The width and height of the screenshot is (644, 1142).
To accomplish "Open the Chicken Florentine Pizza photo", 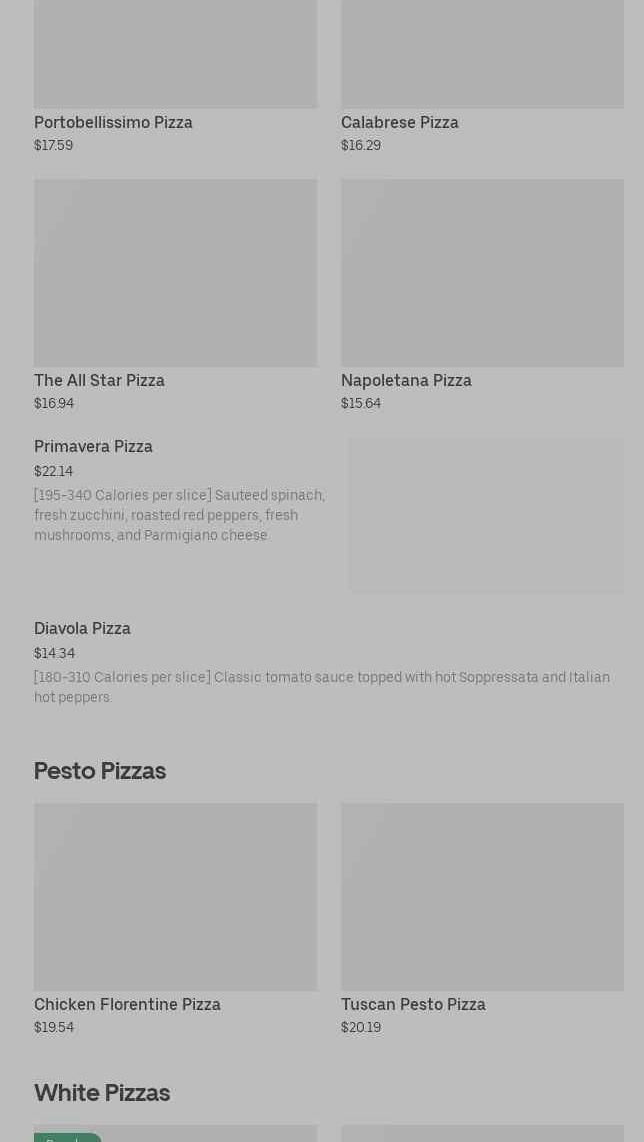I will [x=175, y=896].
